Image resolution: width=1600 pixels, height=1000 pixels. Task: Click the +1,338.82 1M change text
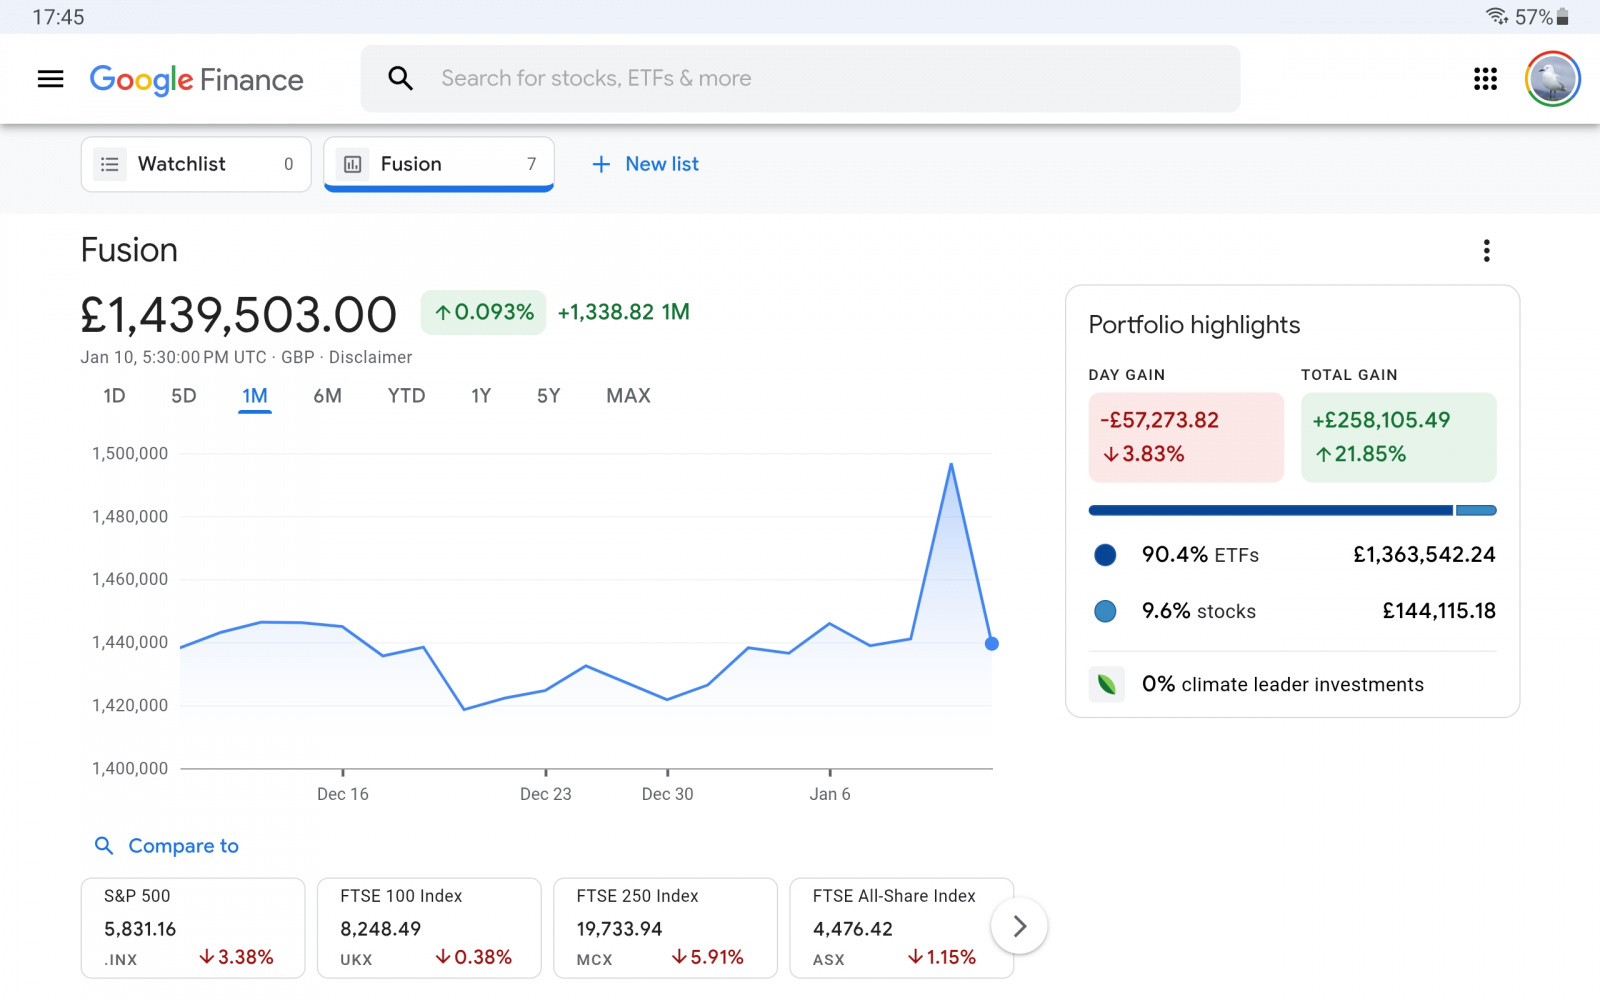pyautogui.click(x=623, y=312)
